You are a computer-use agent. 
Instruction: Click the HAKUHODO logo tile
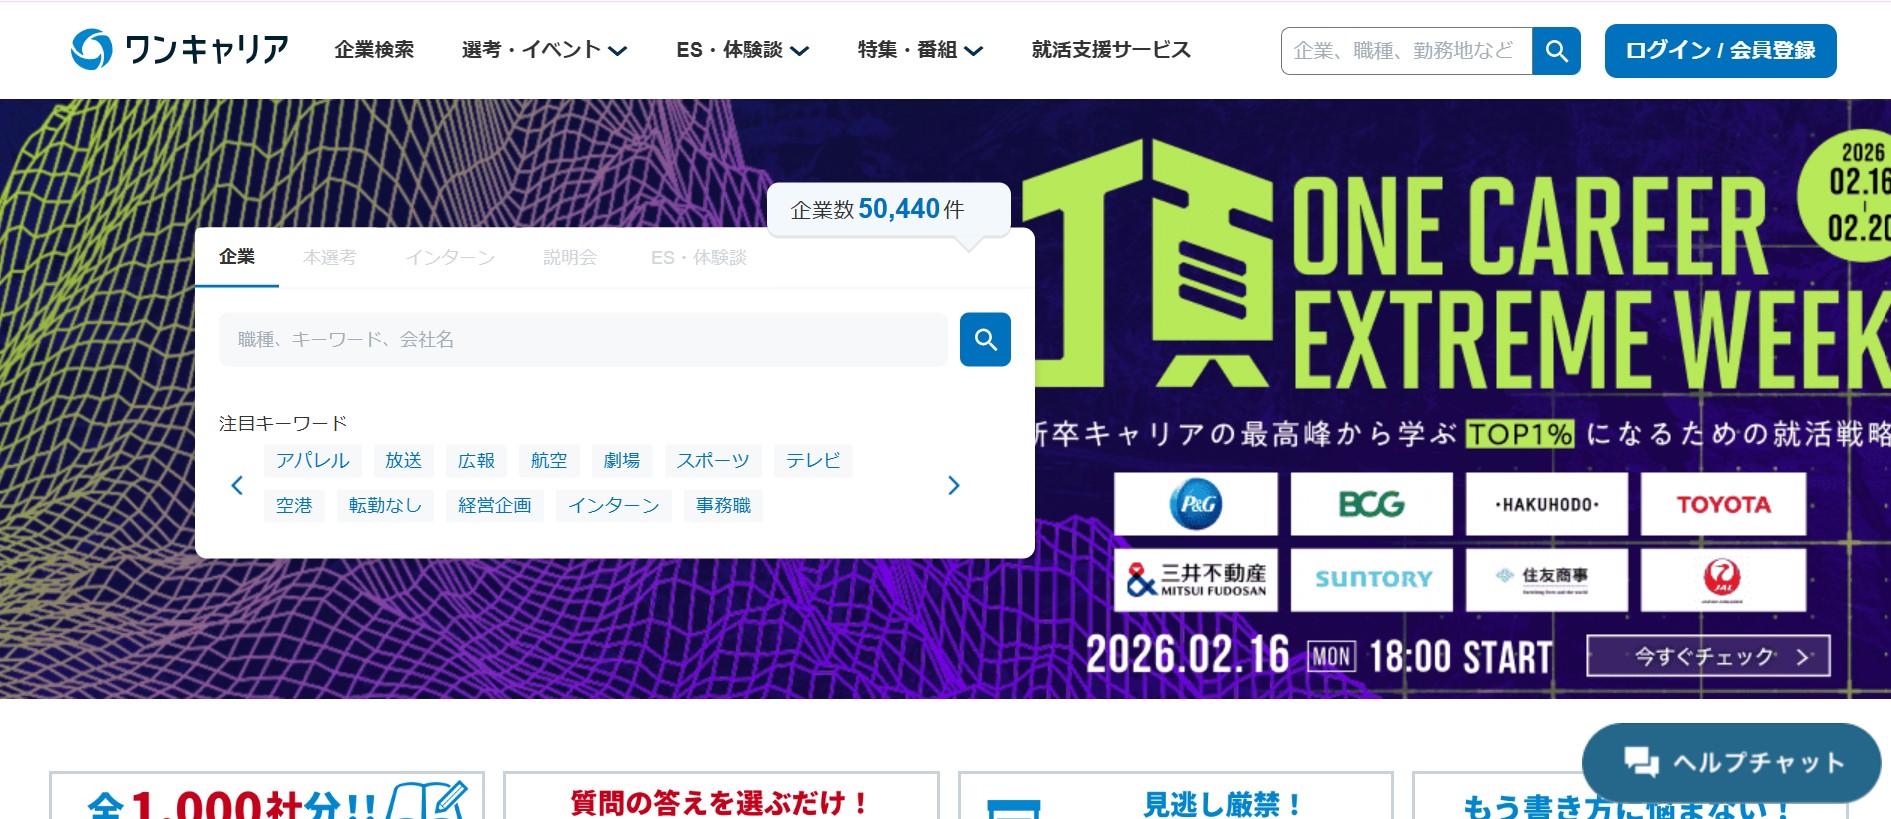tap(1547, 504)
